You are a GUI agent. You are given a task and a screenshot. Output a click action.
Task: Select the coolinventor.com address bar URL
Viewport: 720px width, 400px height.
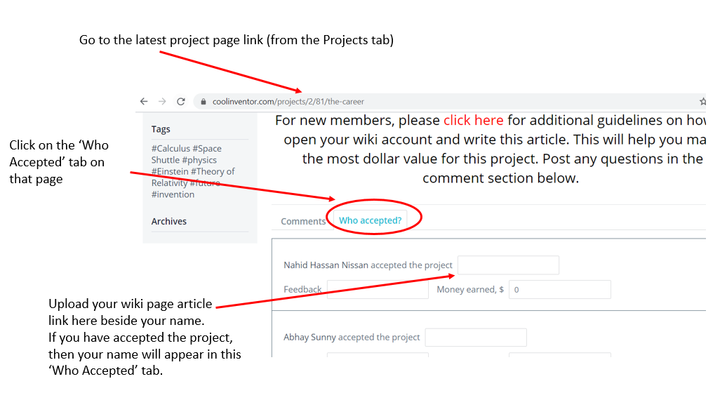pos(288,101)
